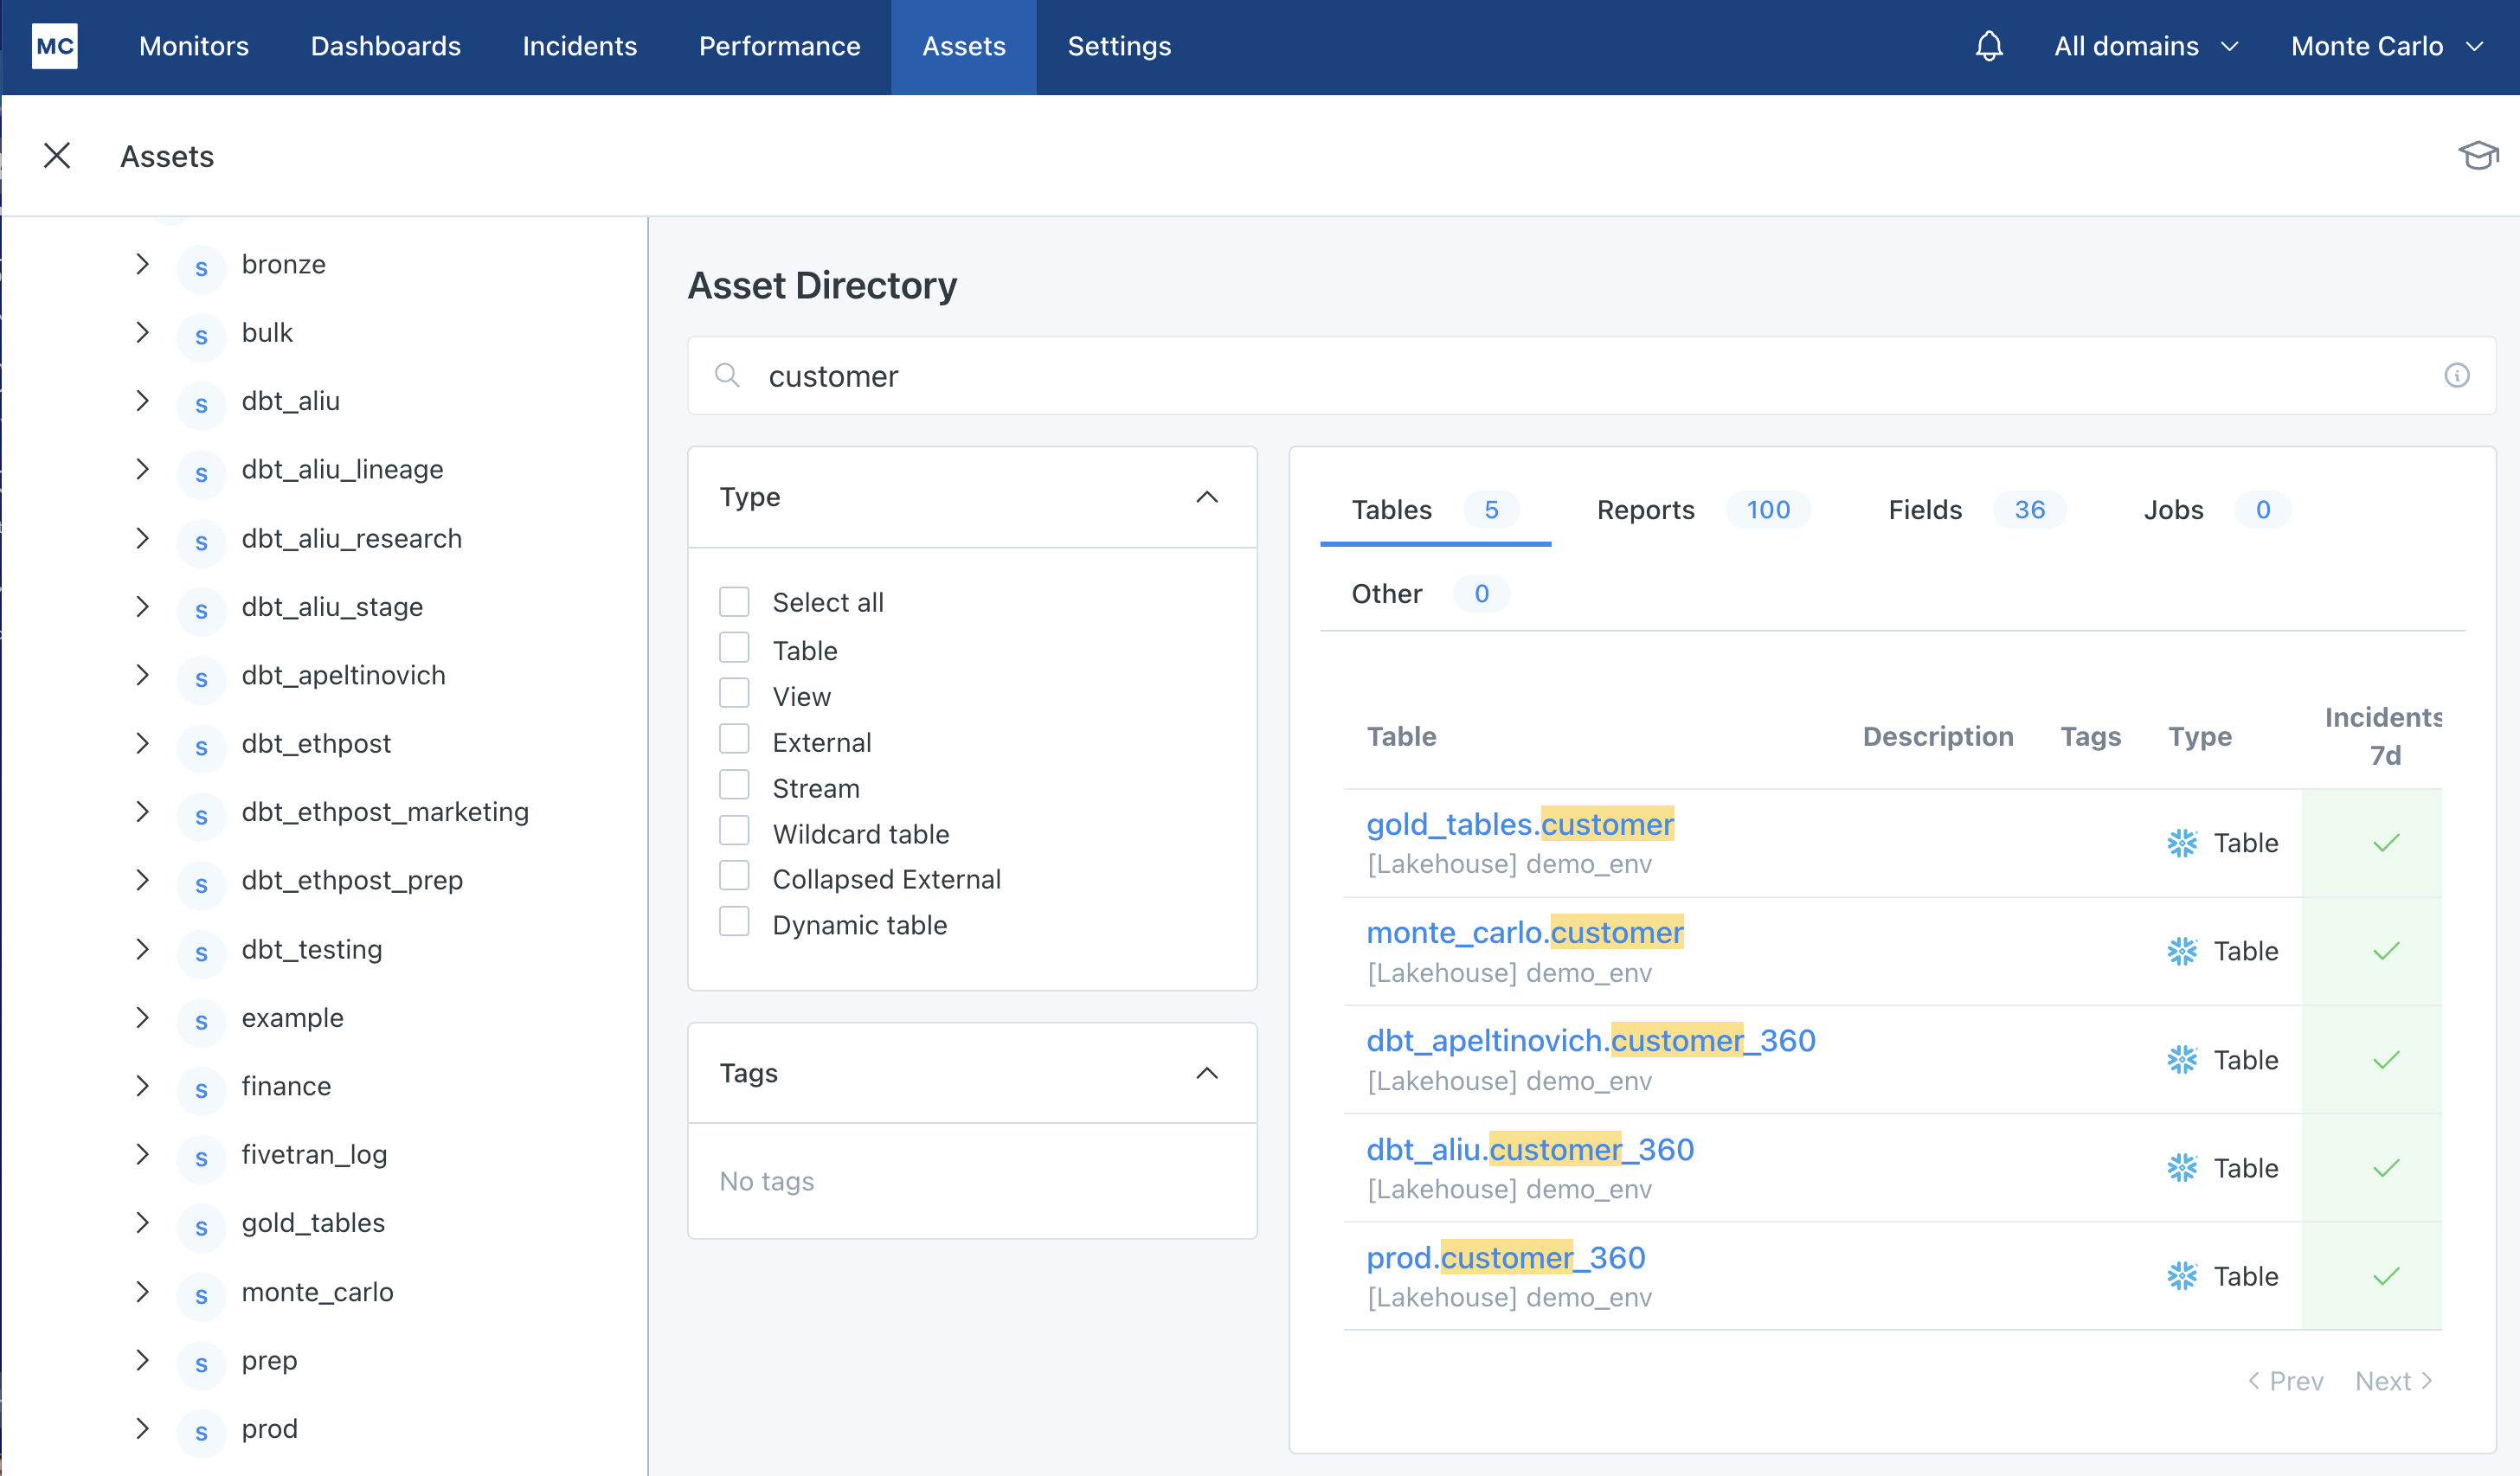The width and height of the screenshot is (2520, 1476).
Task: Toggle the Table type checkbox
Action: point(735,648)
